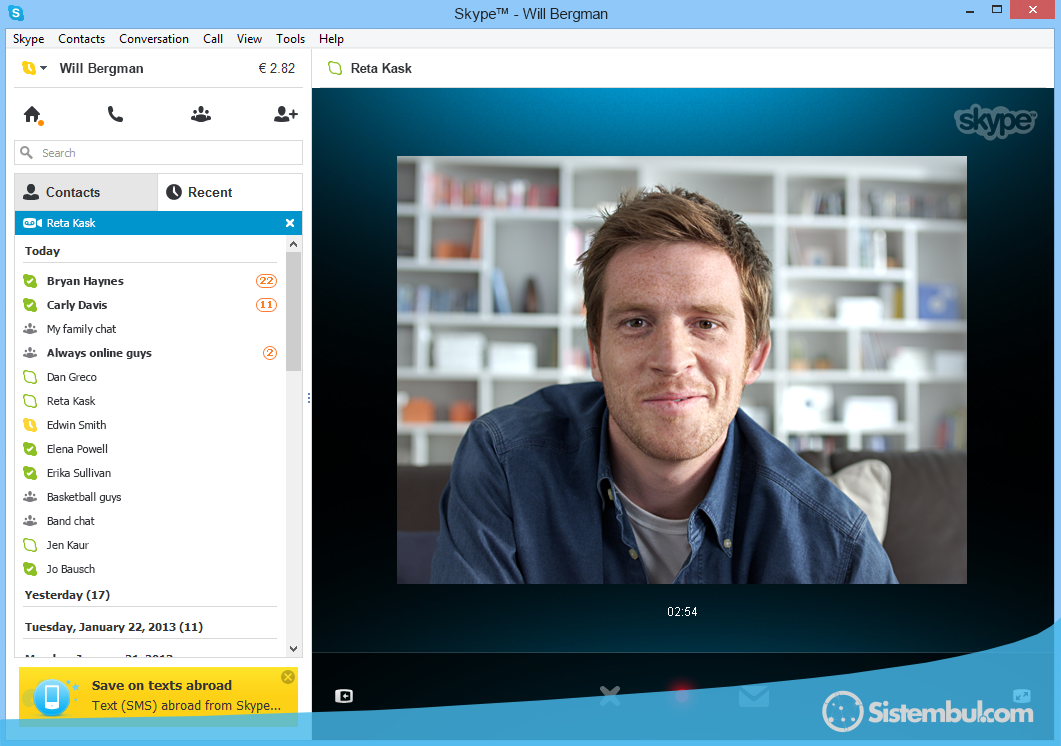Click Edwin Smith away status icon
Image resolution: width=1061 pixels, height=746 pixels.
click(x=30, y=425)
